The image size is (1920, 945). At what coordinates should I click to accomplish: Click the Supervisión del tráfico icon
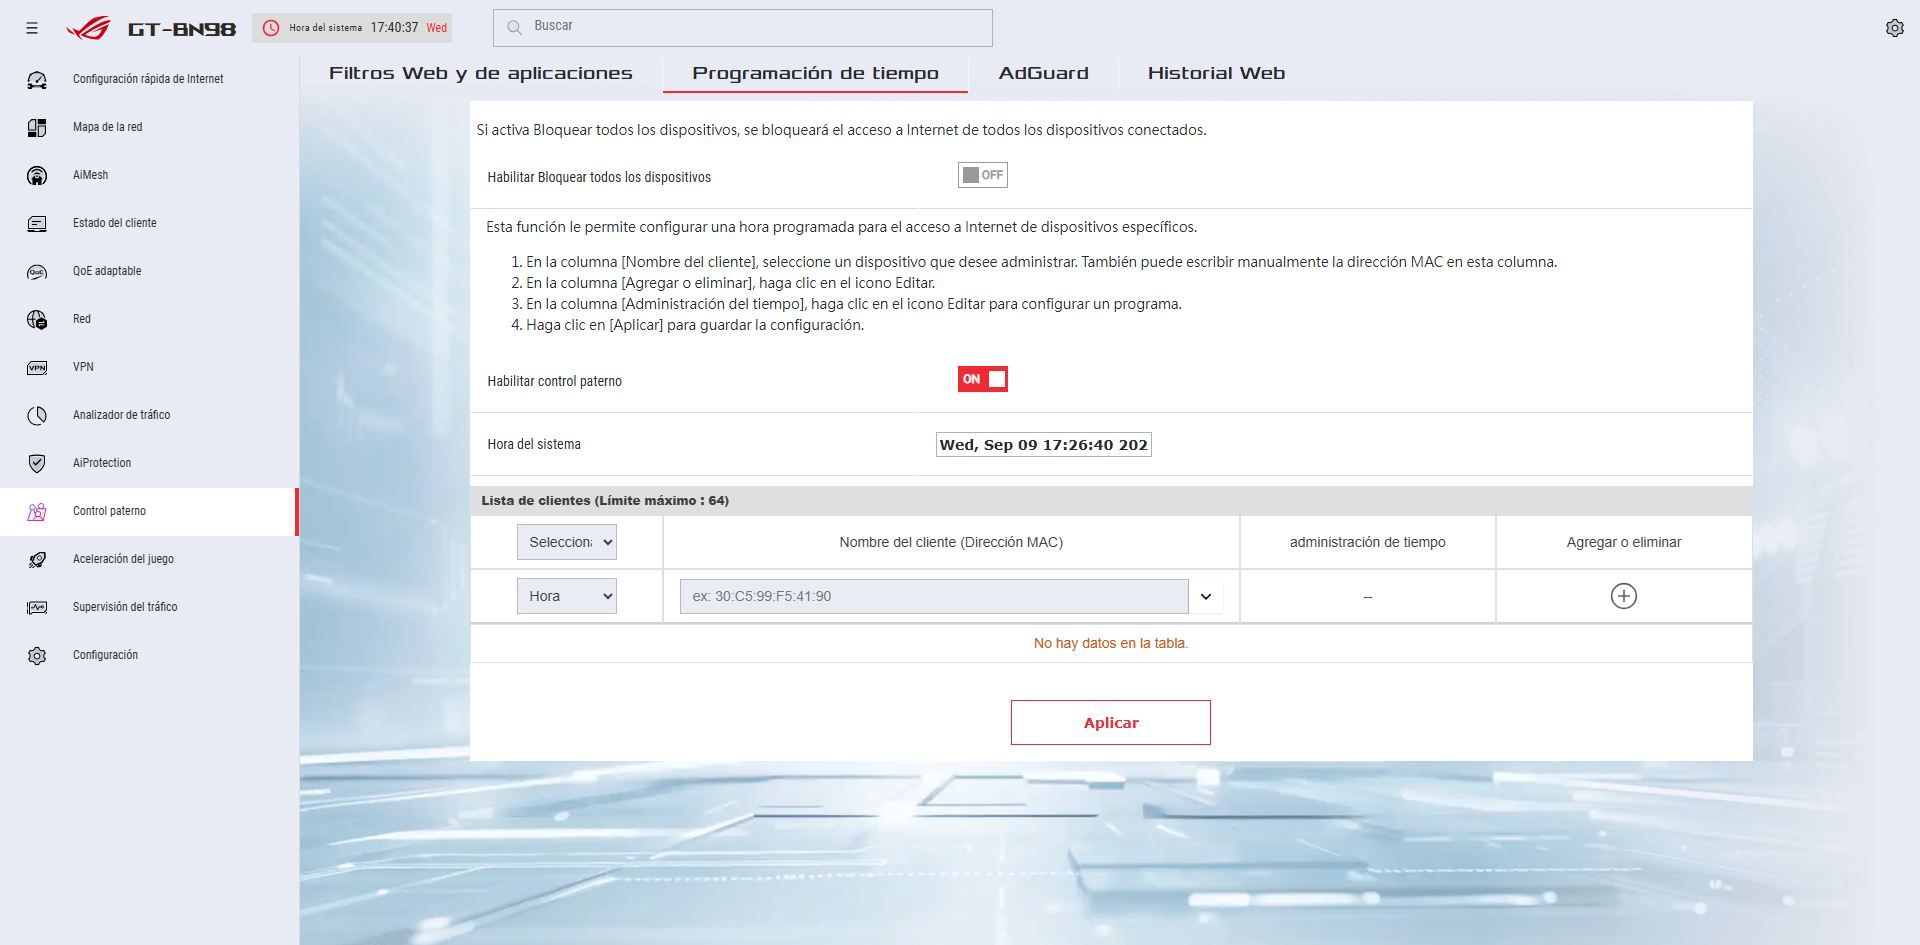point(37,607)
